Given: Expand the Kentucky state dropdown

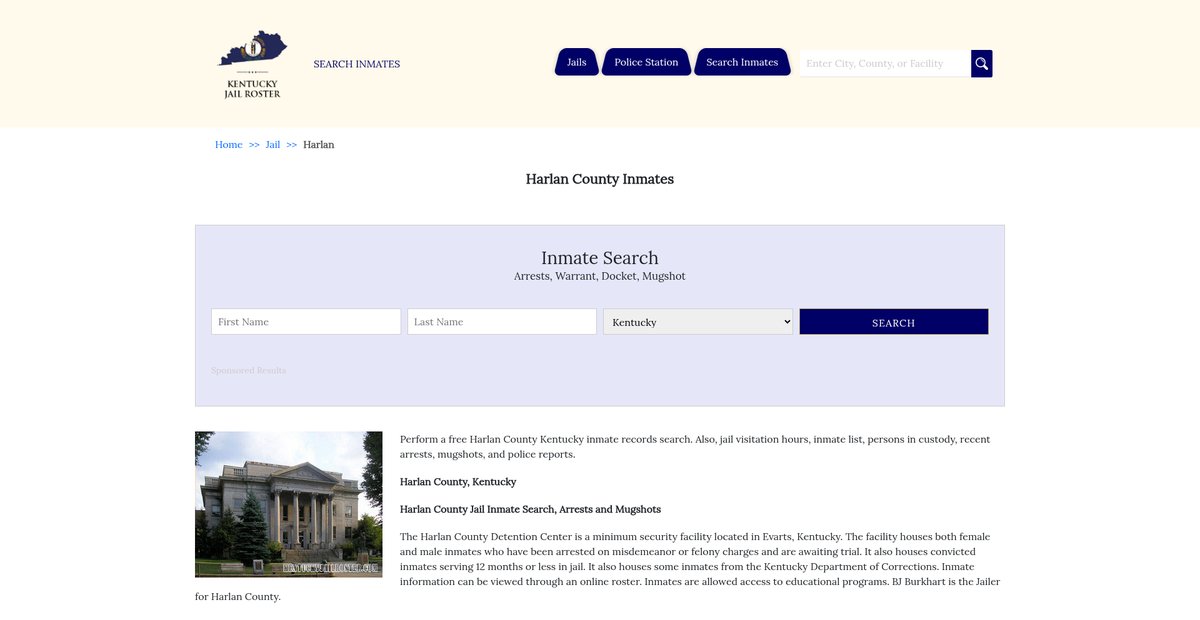Looking at the screenshot, I should pyautogui.click(x=698, y=321).
